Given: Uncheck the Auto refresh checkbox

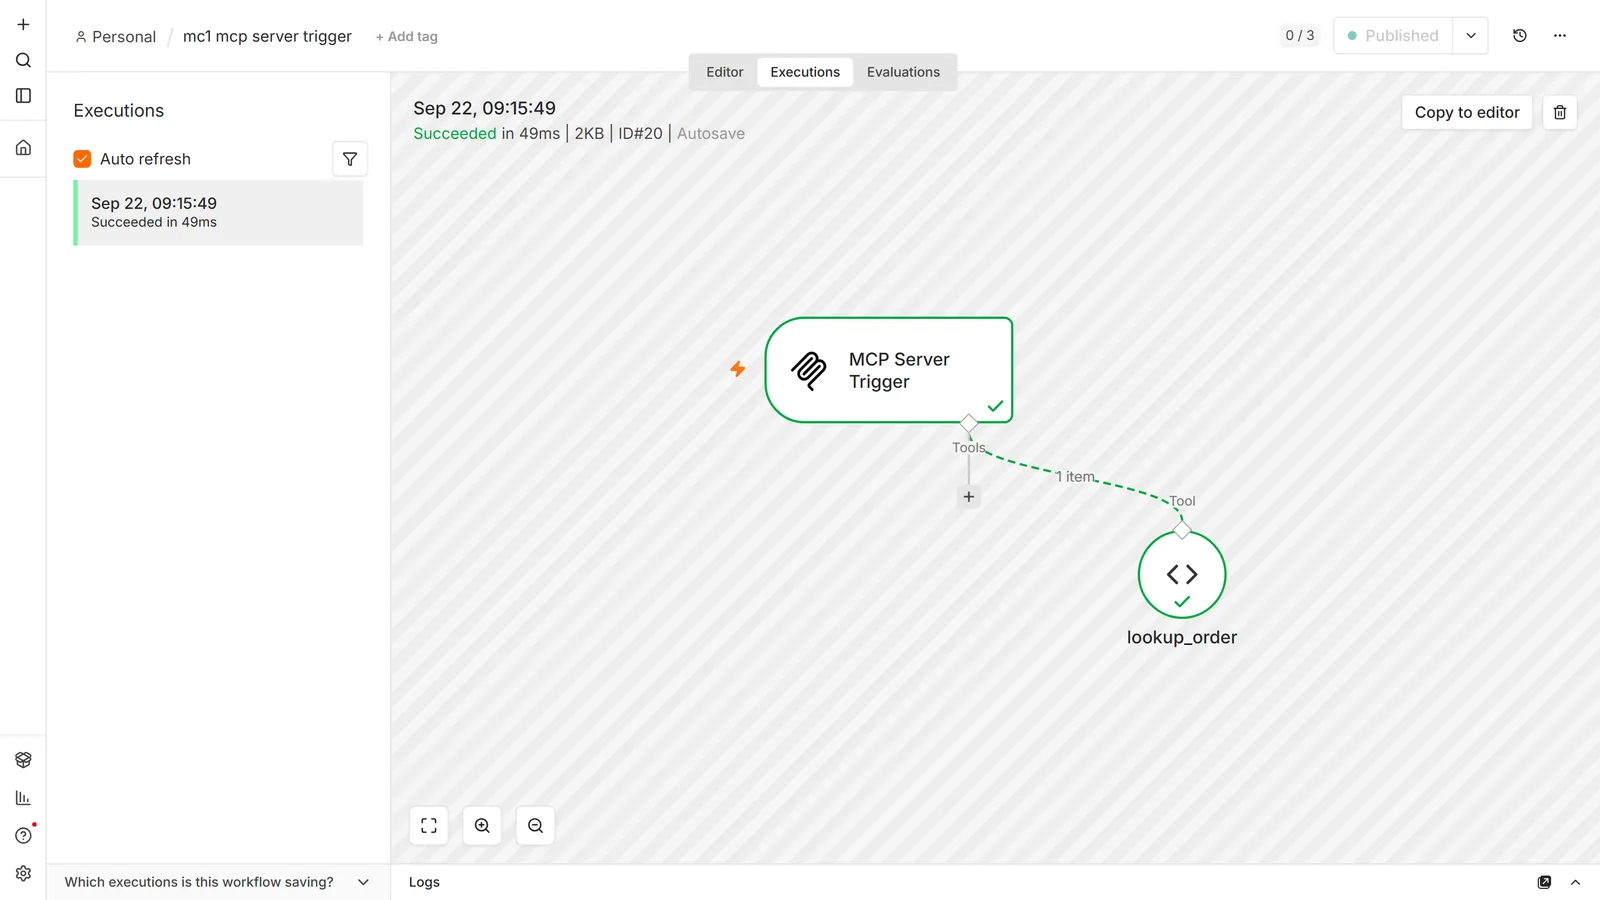Looking at the screenshot, I should (82, 159).
